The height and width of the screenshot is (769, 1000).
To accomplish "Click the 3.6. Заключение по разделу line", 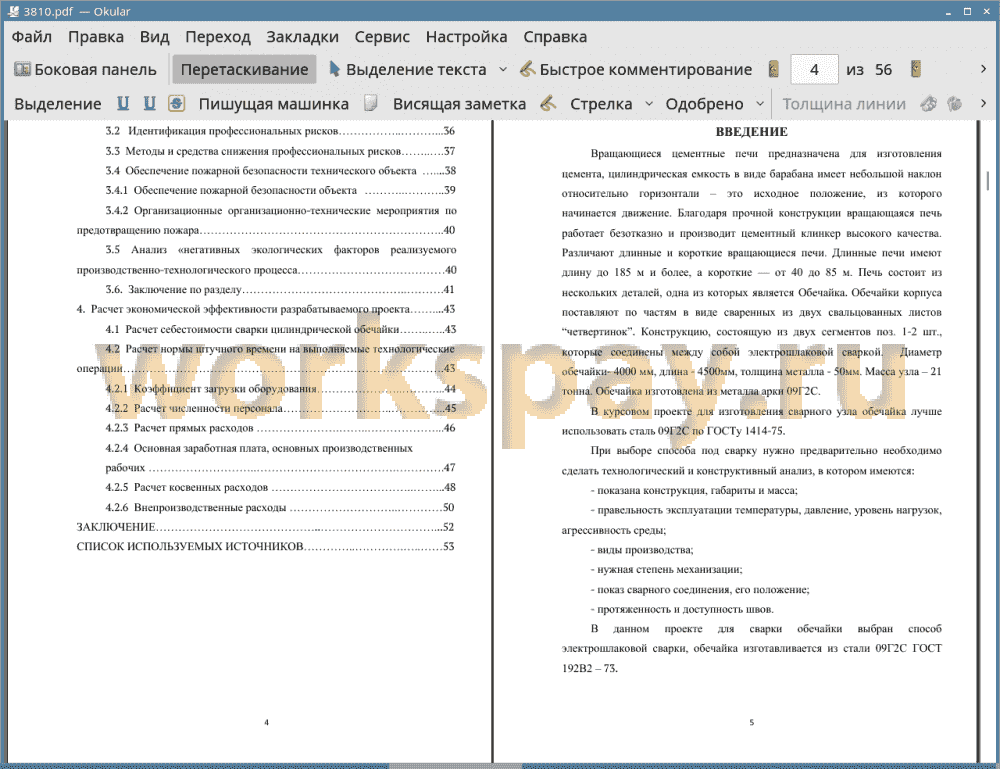I will point(280,289).
